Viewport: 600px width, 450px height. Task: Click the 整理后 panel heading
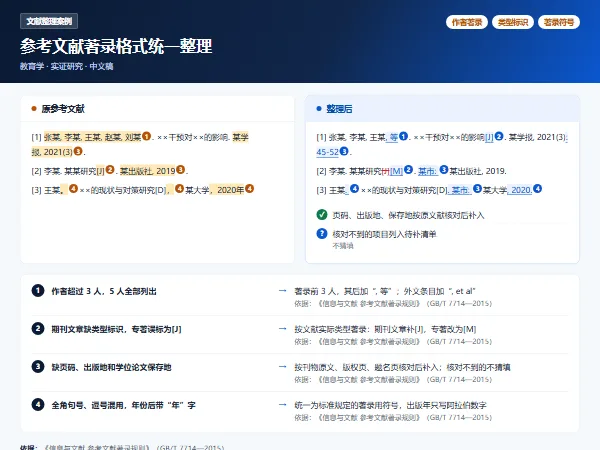339,109
